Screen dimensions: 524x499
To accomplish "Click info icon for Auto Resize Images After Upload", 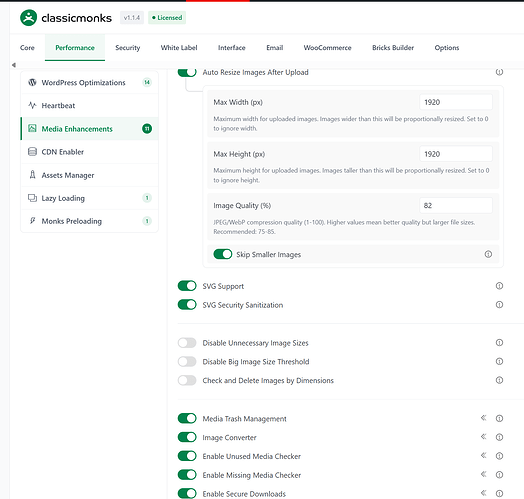I will click(499, 72).
